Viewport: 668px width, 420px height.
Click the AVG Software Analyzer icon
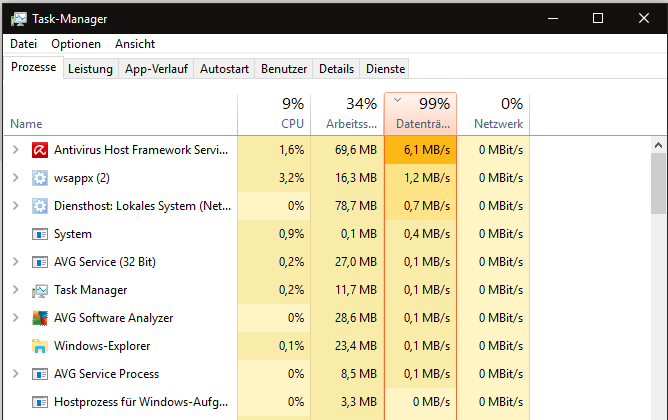[x=40, y=318]
